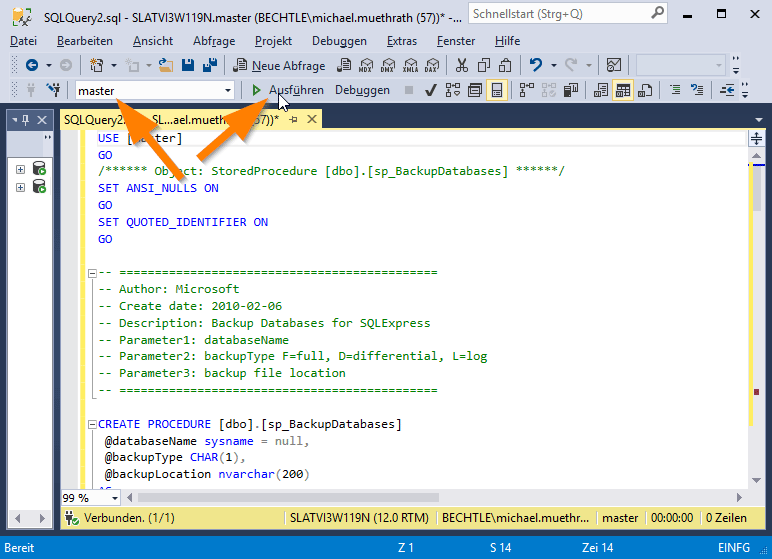This screenshot has width=772, height=559.
Task: Click the Save All icon
Action: (x=211, y=65)
